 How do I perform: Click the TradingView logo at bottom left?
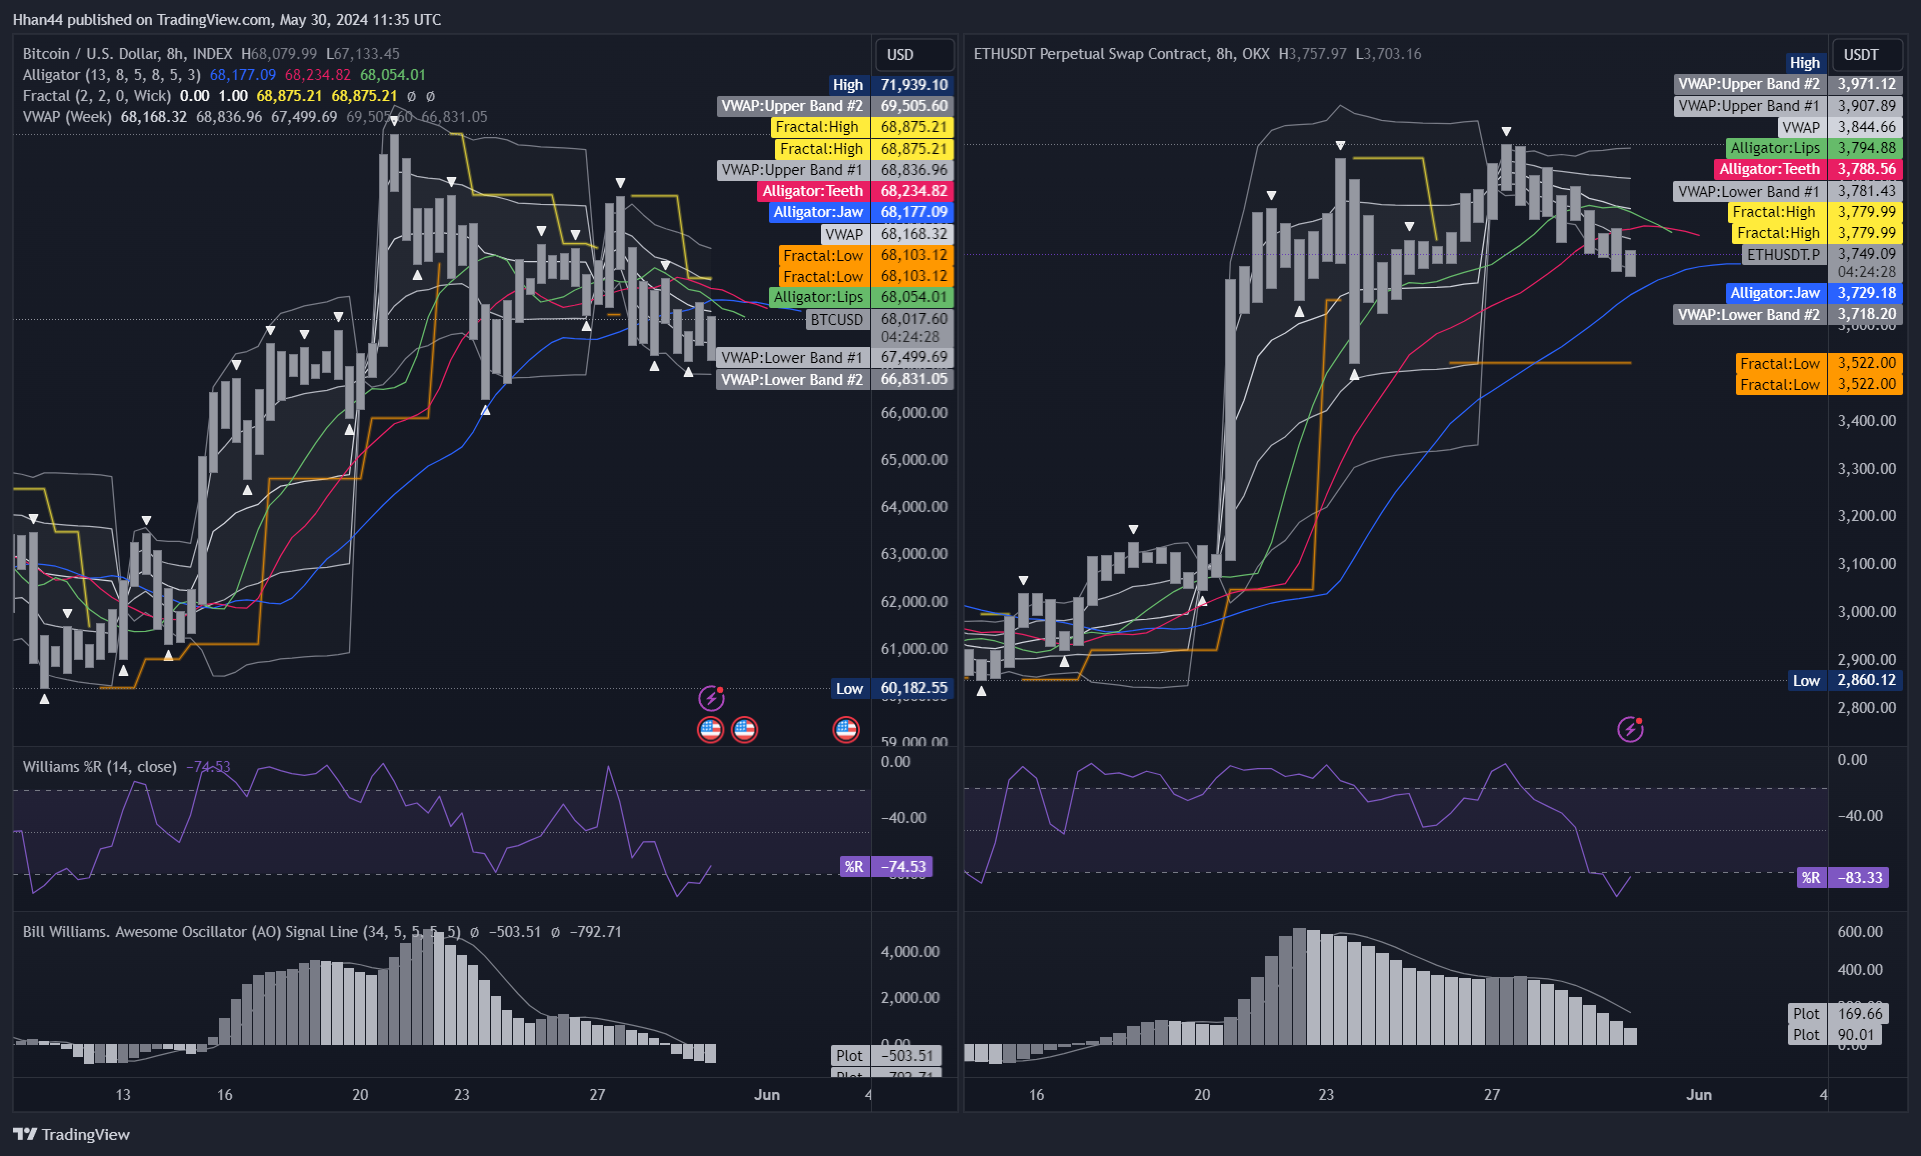72,1134
